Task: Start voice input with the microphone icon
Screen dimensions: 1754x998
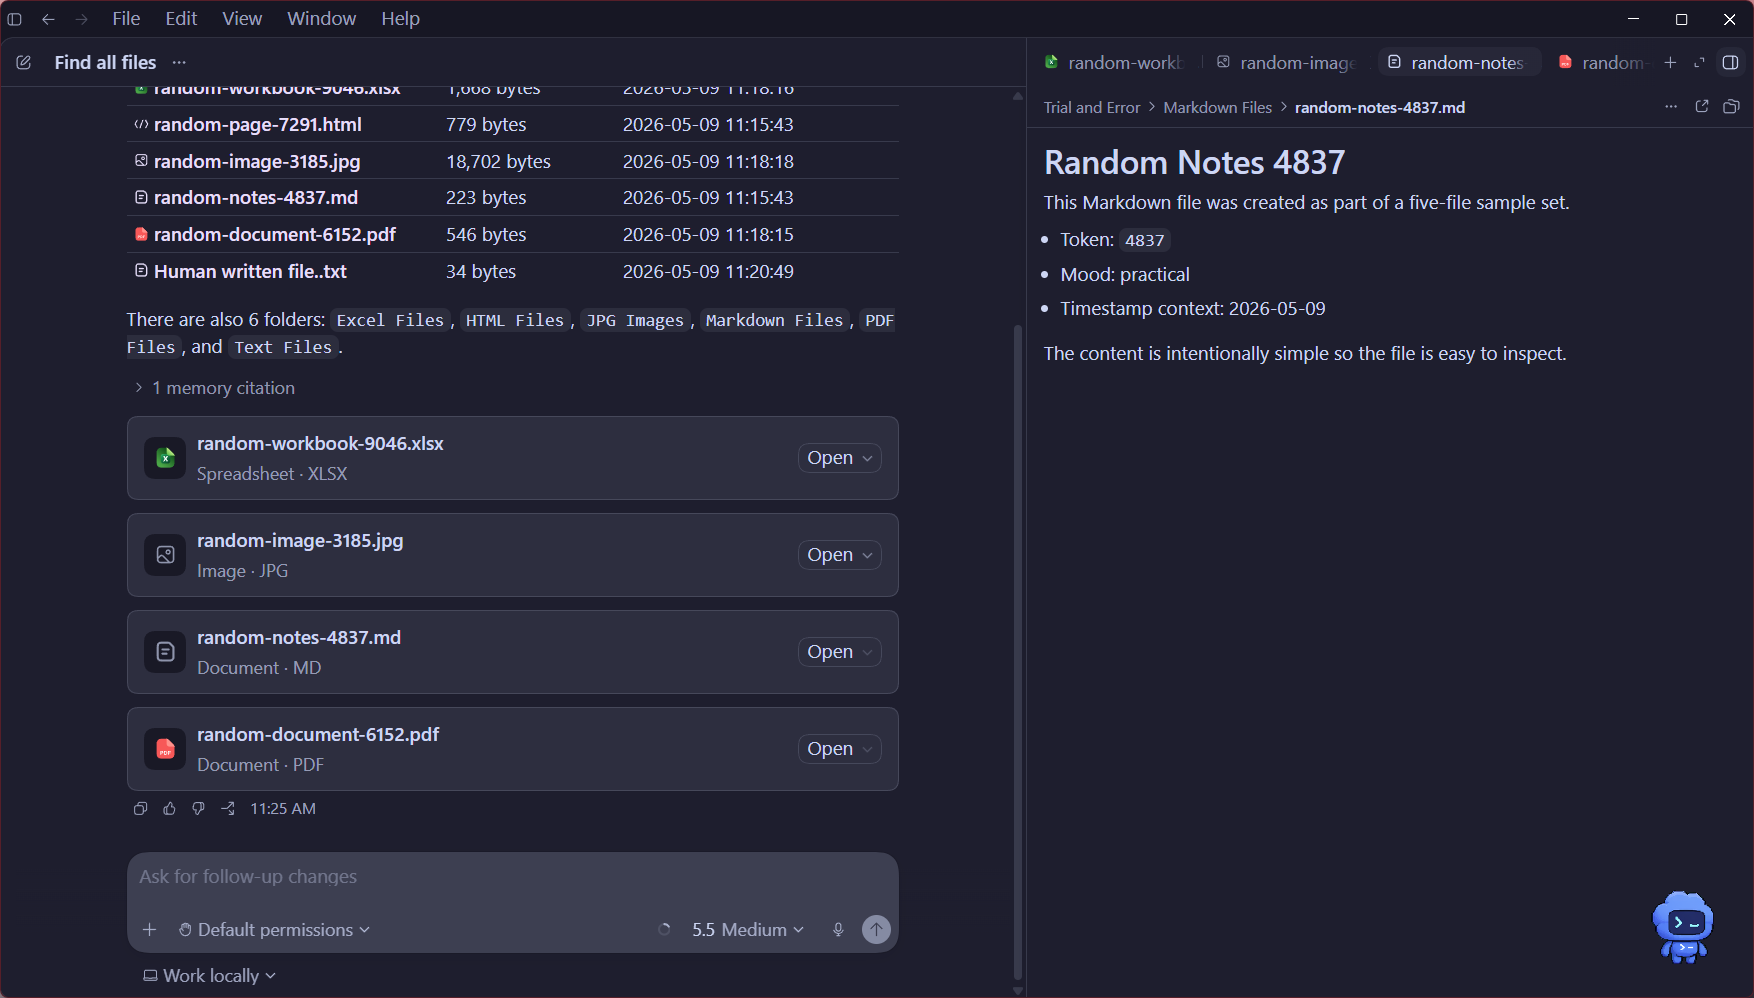Action: click(838, 930)
